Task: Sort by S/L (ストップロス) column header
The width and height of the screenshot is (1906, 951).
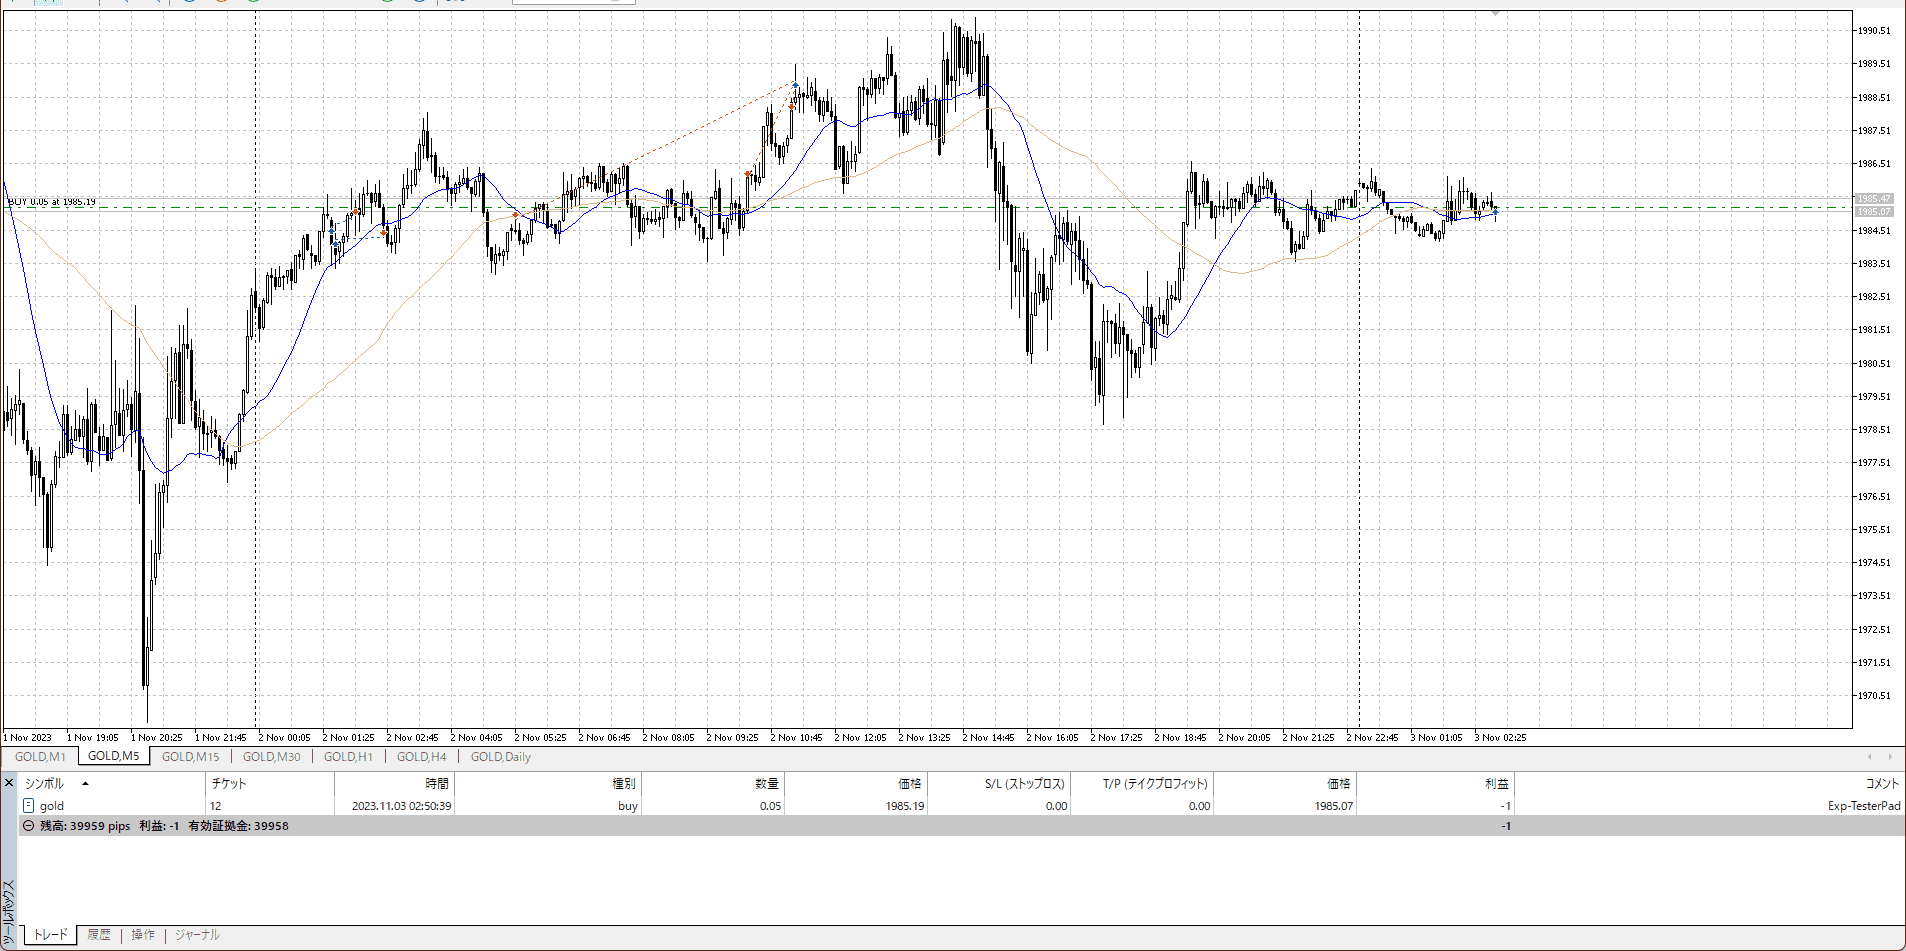Action: click(1024, 784)
